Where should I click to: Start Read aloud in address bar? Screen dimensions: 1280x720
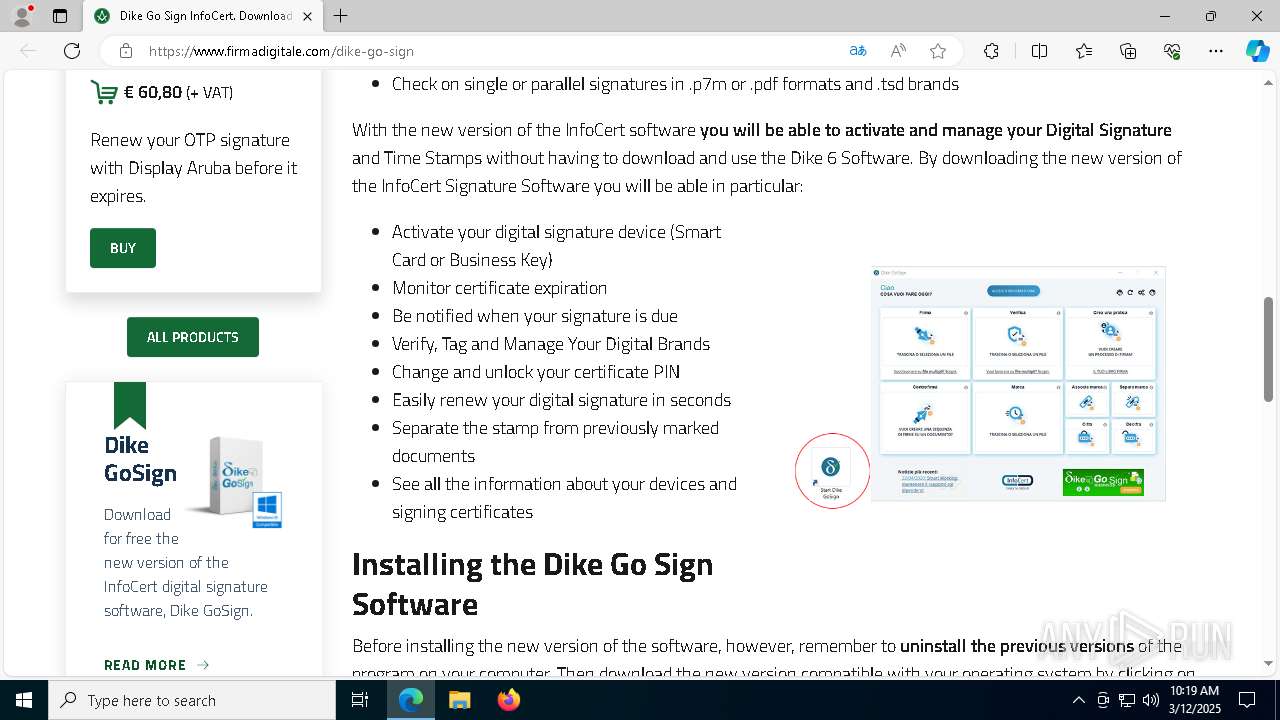point(898,51)
